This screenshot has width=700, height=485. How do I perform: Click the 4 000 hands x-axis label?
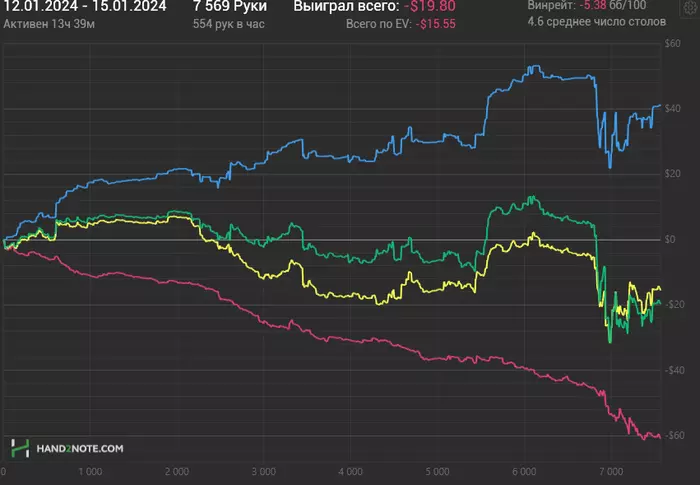[350, 472]
